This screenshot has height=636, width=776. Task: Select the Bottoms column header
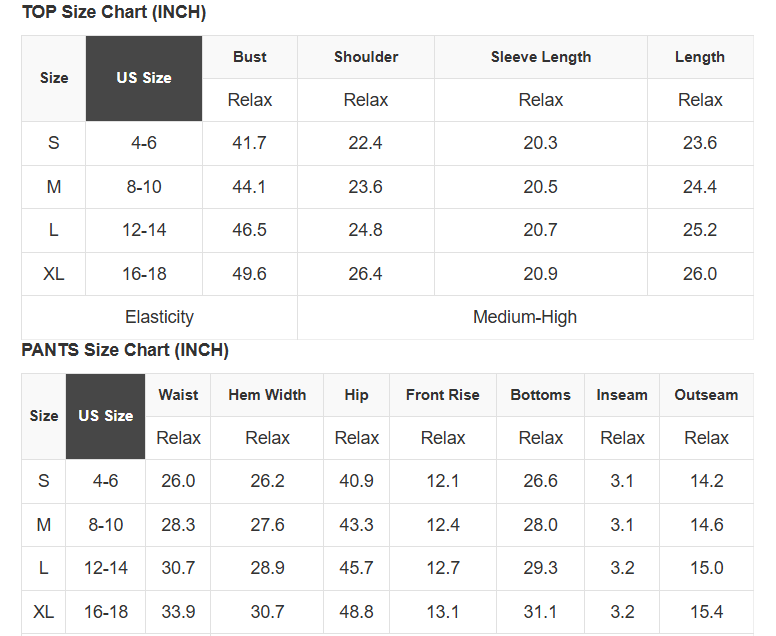click(541, 395)
